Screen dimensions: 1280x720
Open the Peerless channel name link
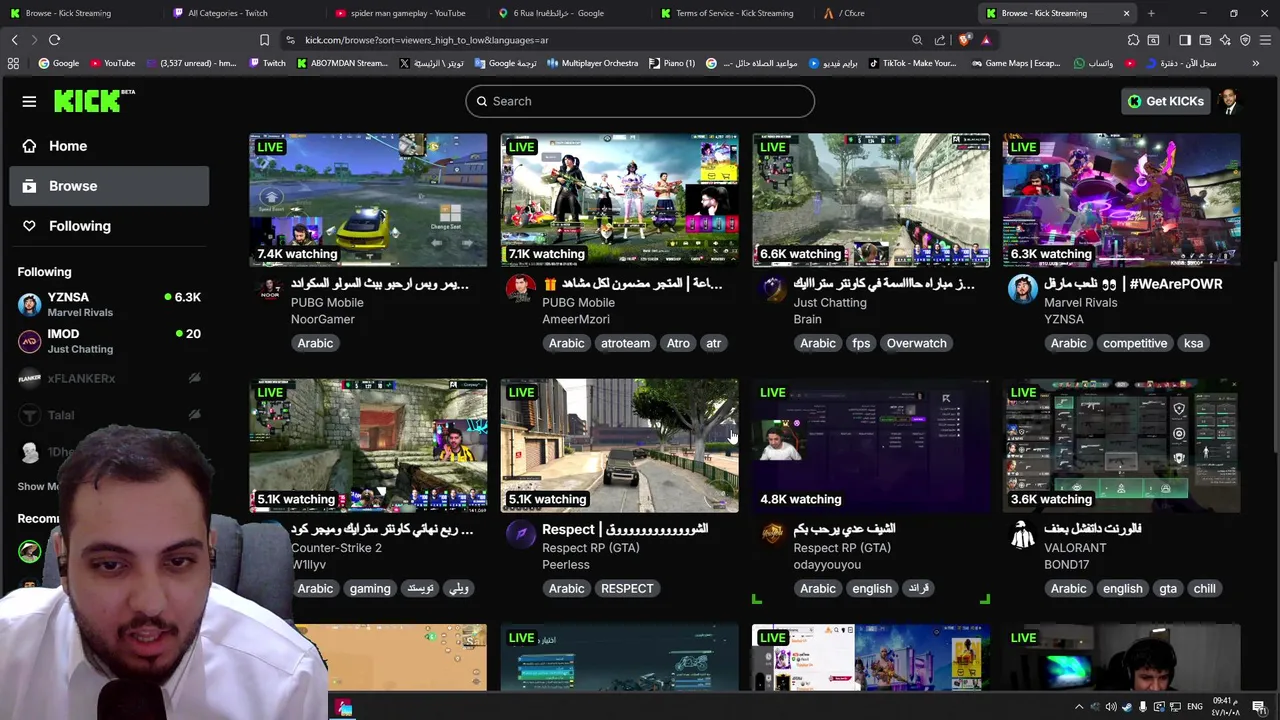pos(566,564)
